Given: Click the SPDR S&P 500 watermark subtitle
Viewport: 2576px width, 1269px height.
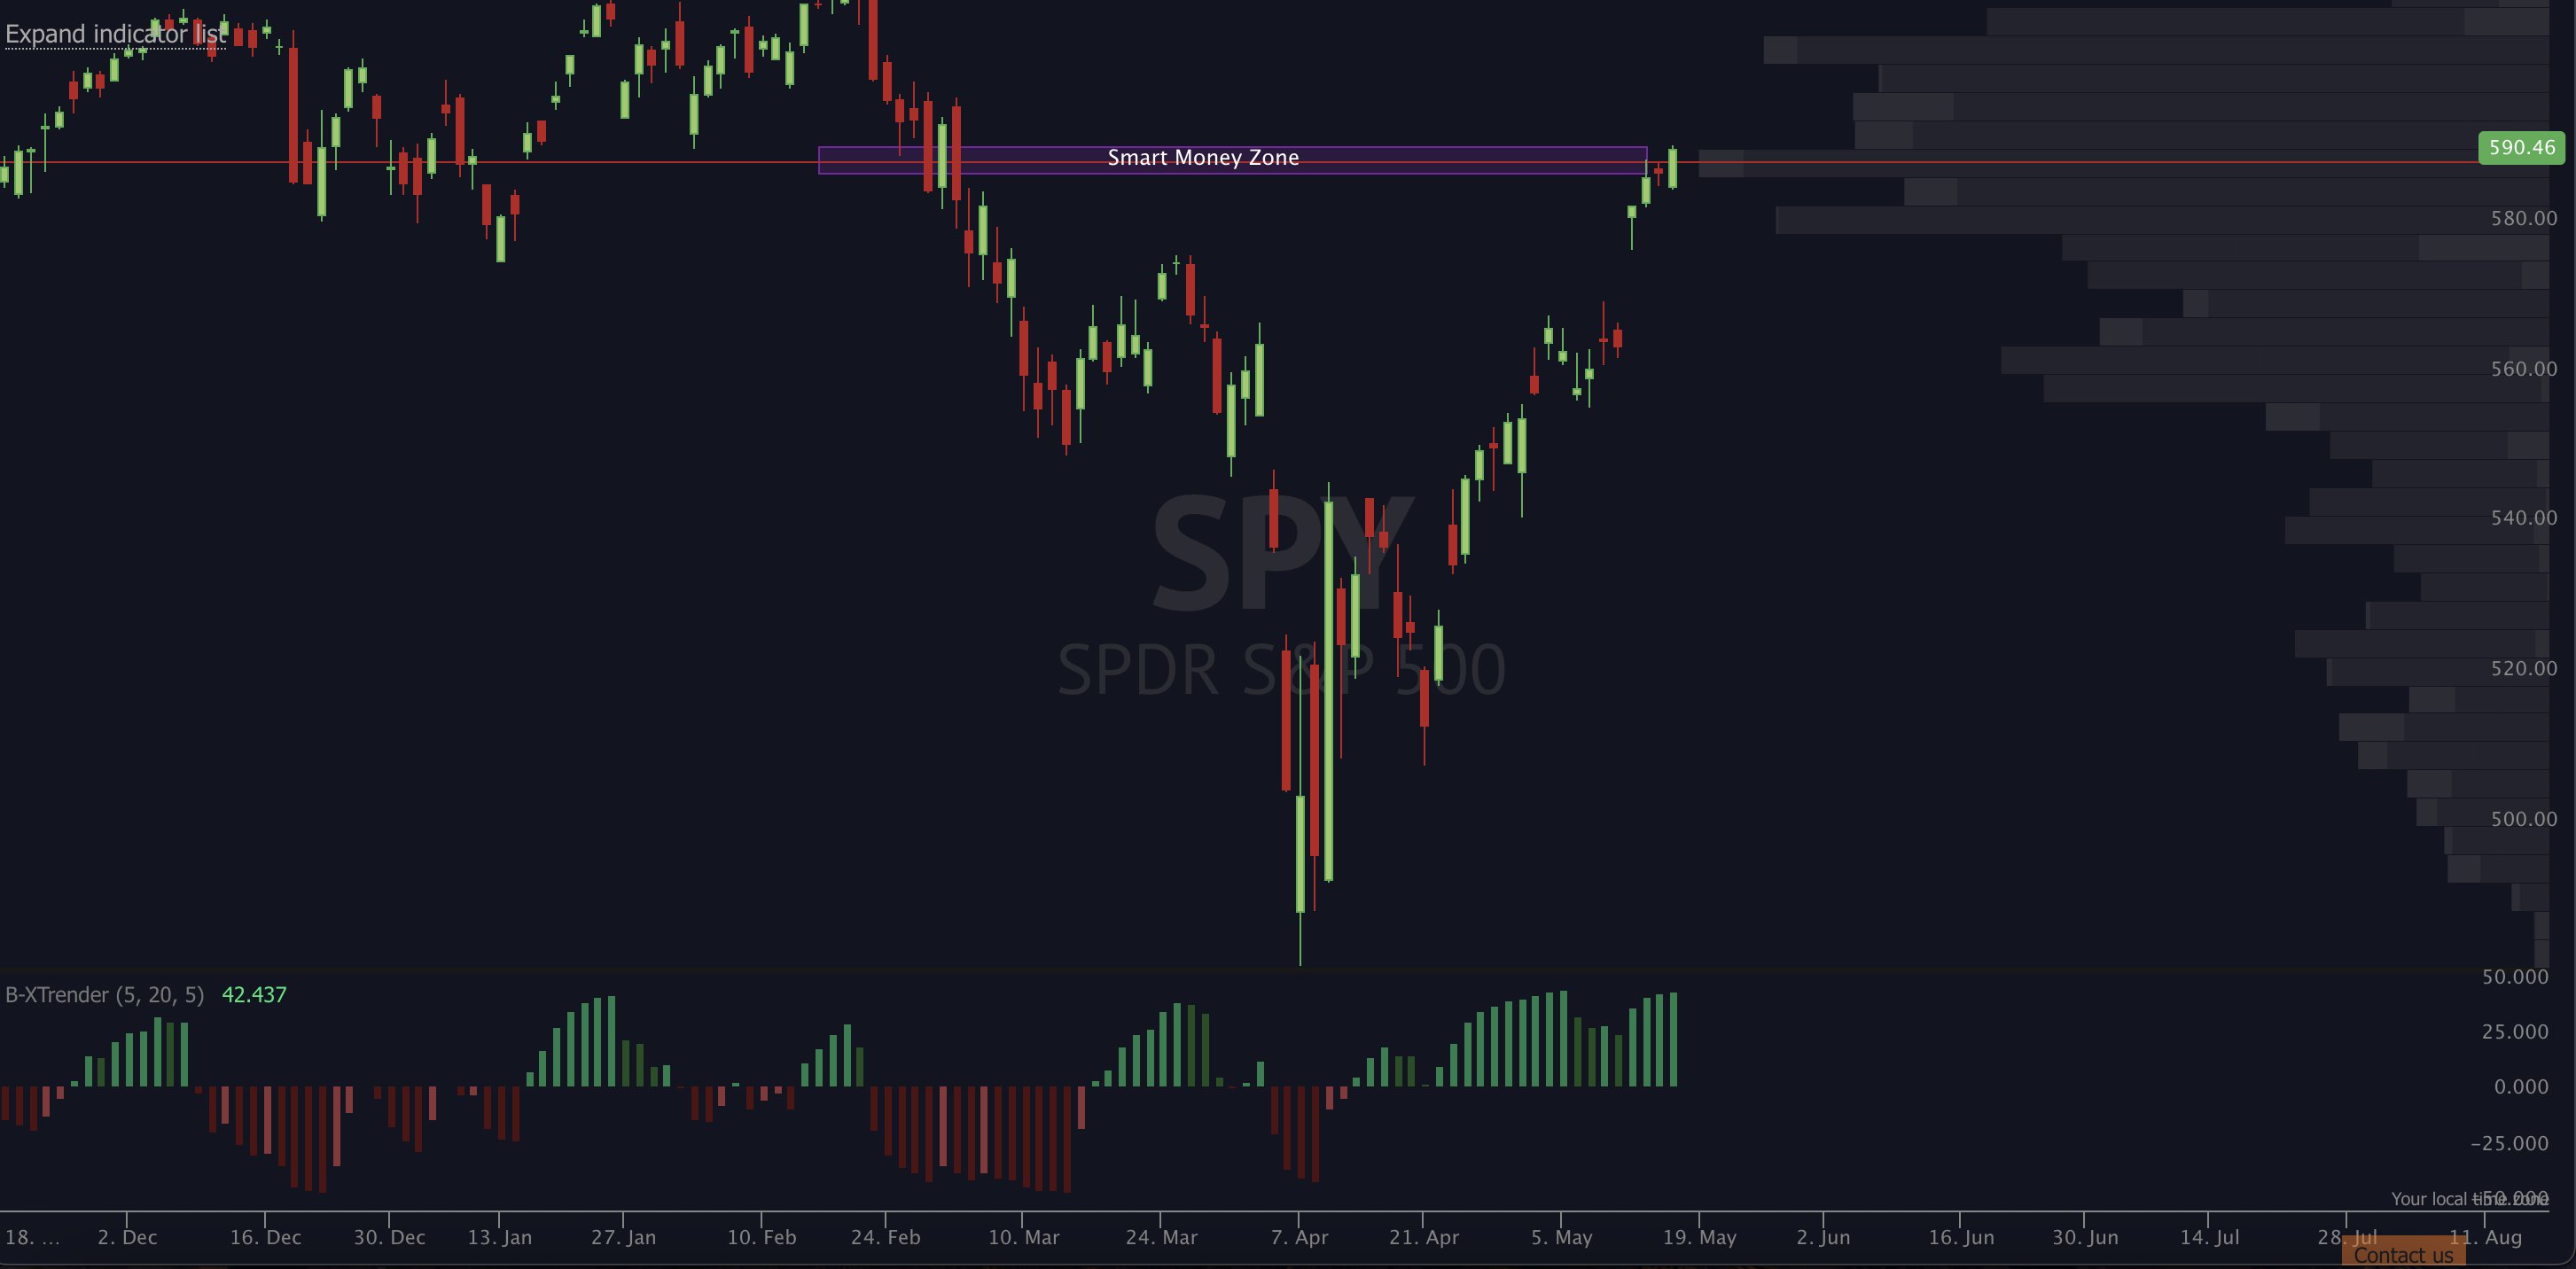Looking at the screenshot, I should [x=1281, y=670].
